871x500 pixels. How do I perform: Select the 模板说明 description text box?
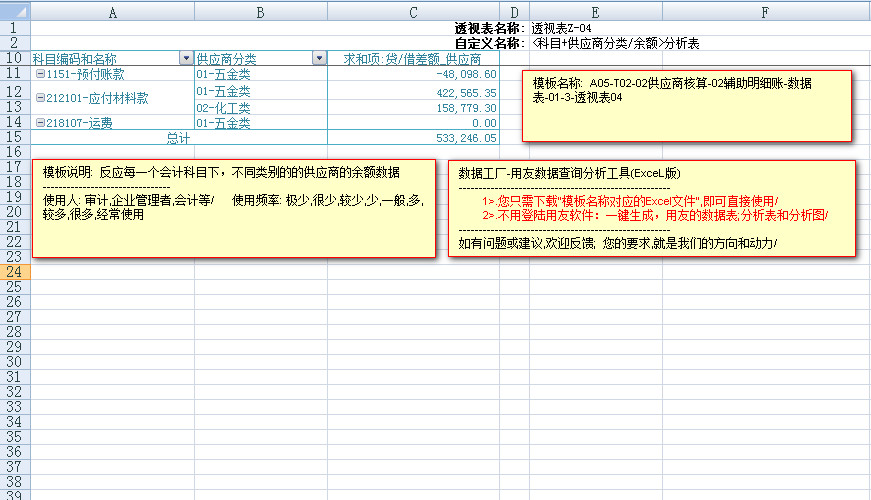pyautogui.click(x=234, y=208)
